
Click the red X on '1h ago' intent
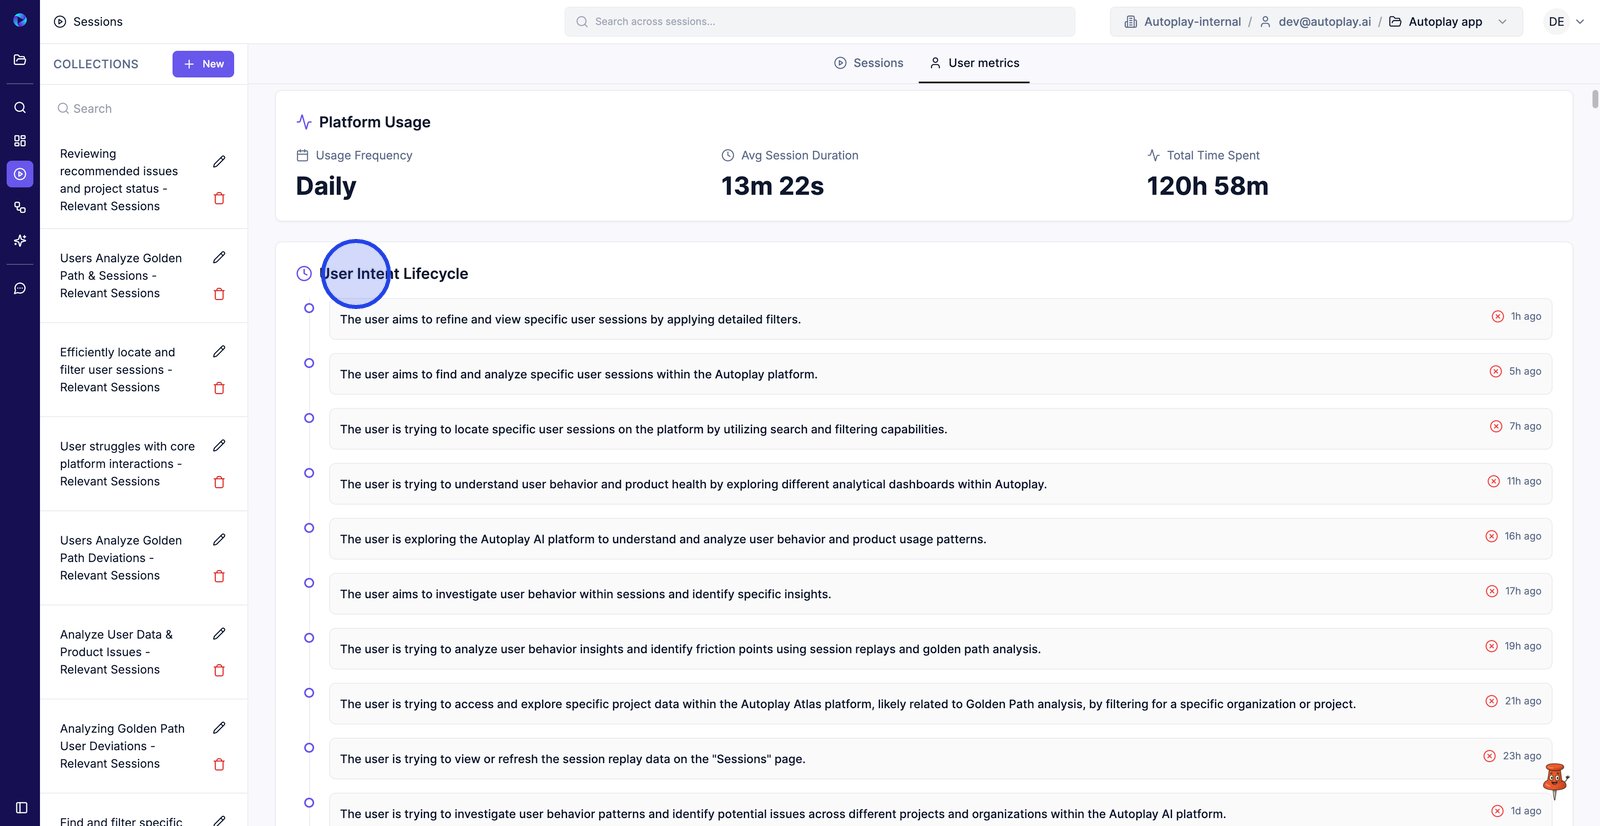click(1497, 317)
